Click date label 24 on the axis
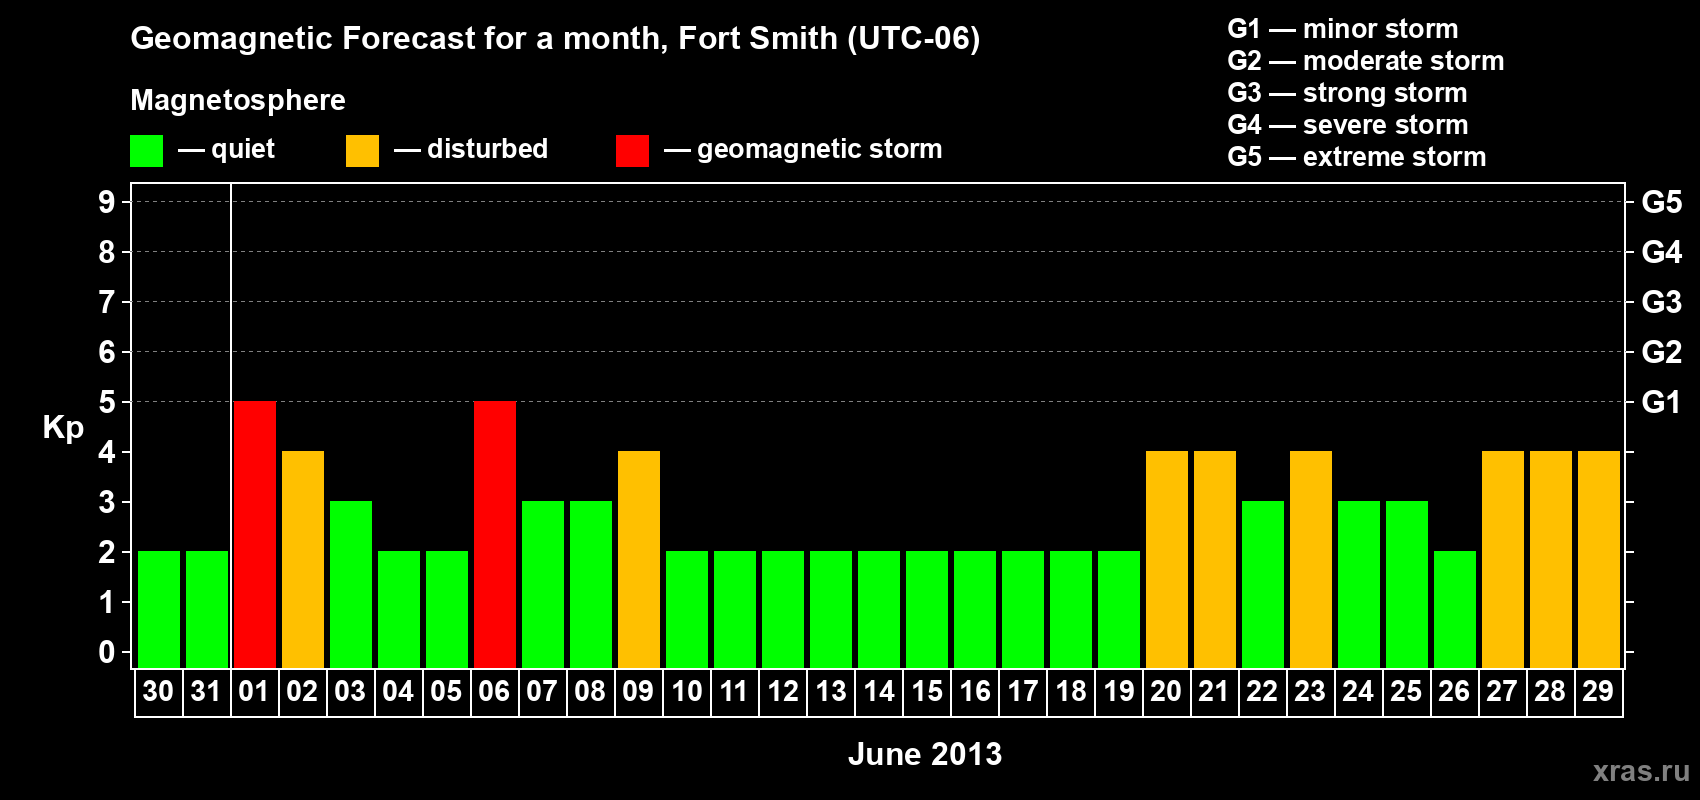Screen dimensions: 1700x800 tap(1358, 692)
